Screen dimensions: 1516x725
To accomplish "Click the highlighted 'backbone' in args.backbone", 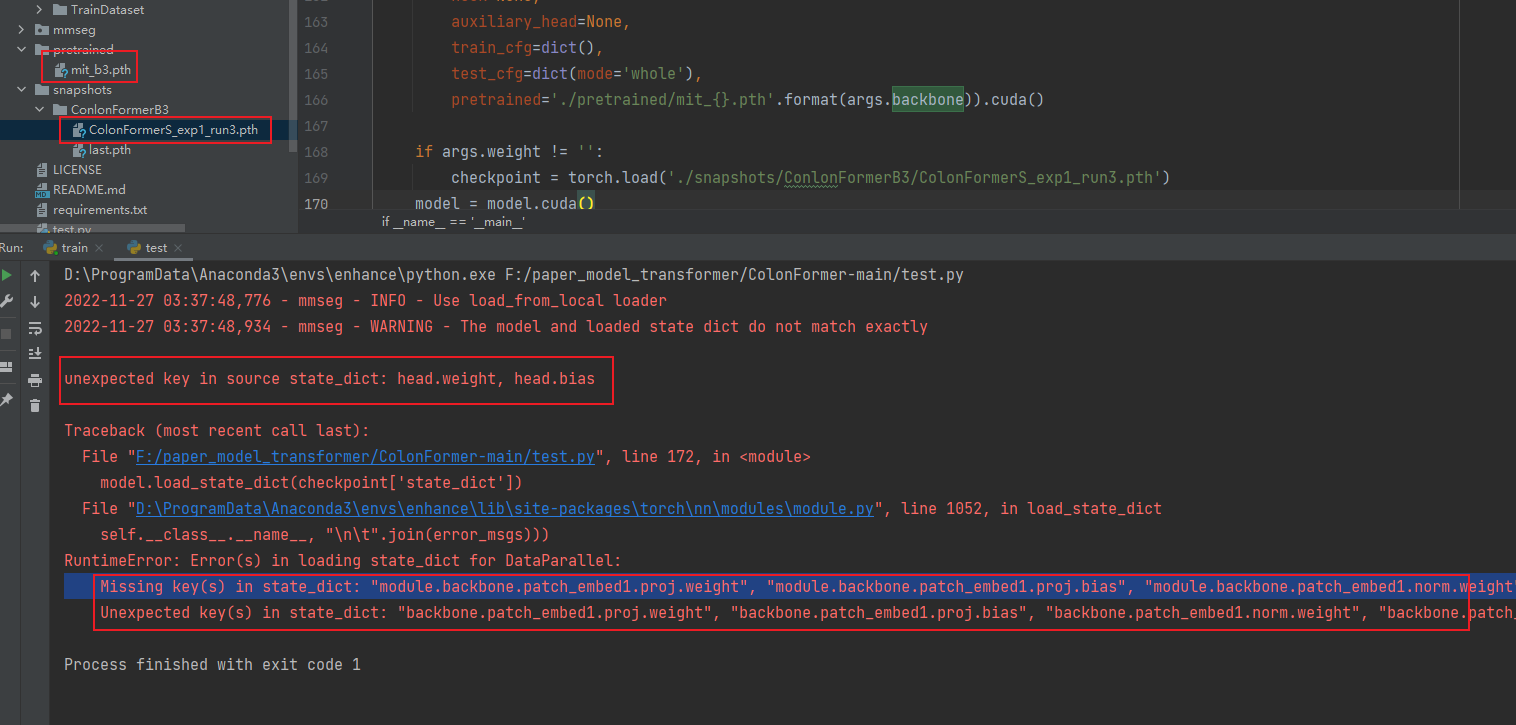I will point(927,100).
